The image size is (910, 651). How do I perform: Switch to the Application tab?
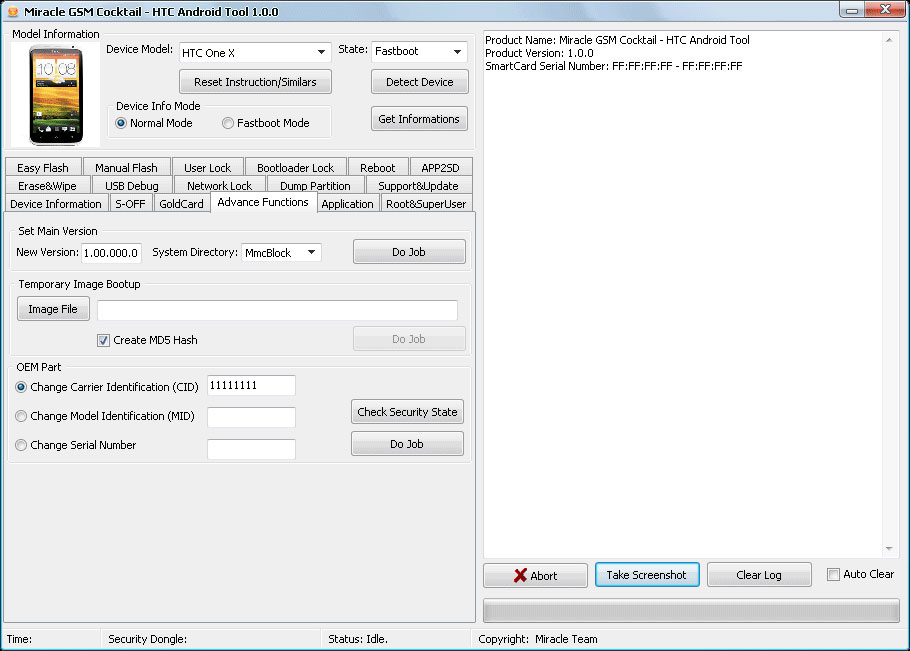[347, 204]
